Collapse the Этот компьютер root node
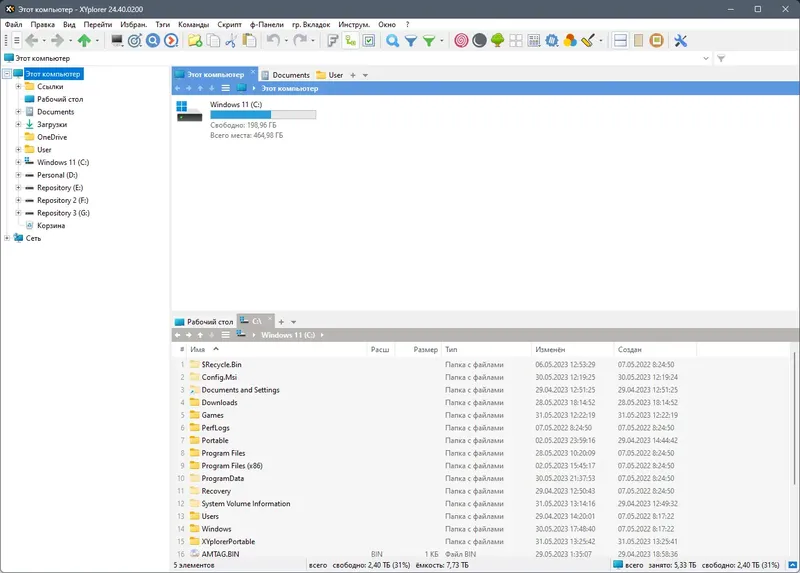The image size is (800, 573). (x=7, y=74)
